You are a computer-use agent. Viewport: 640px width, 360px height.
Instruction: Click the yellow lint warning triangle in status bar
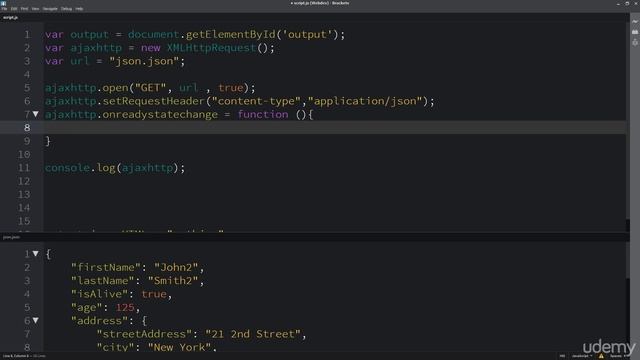click(601, 356)
